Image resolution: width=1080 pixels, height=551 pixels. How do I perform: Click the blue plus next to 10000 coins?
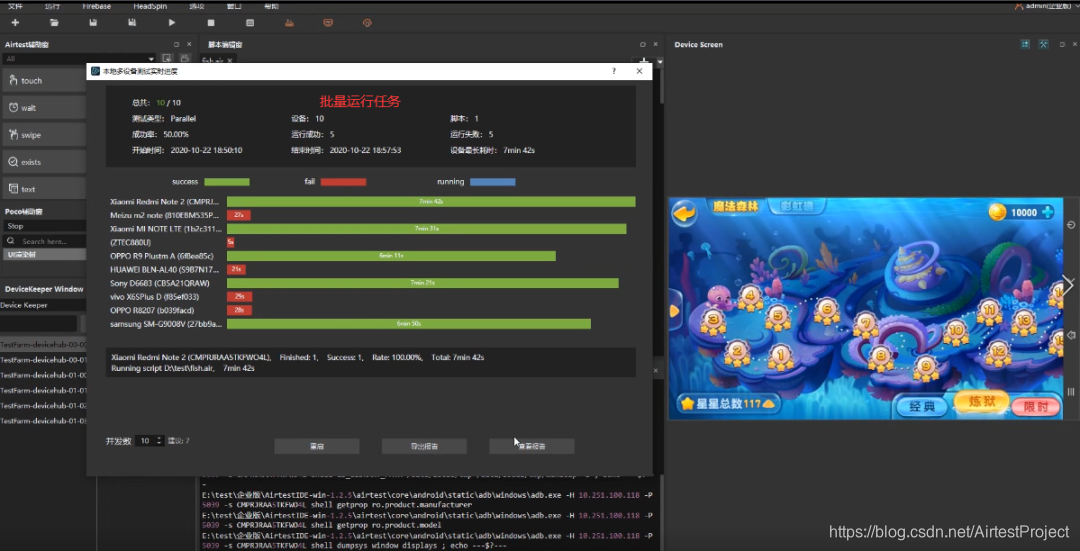coord(1047,212)
